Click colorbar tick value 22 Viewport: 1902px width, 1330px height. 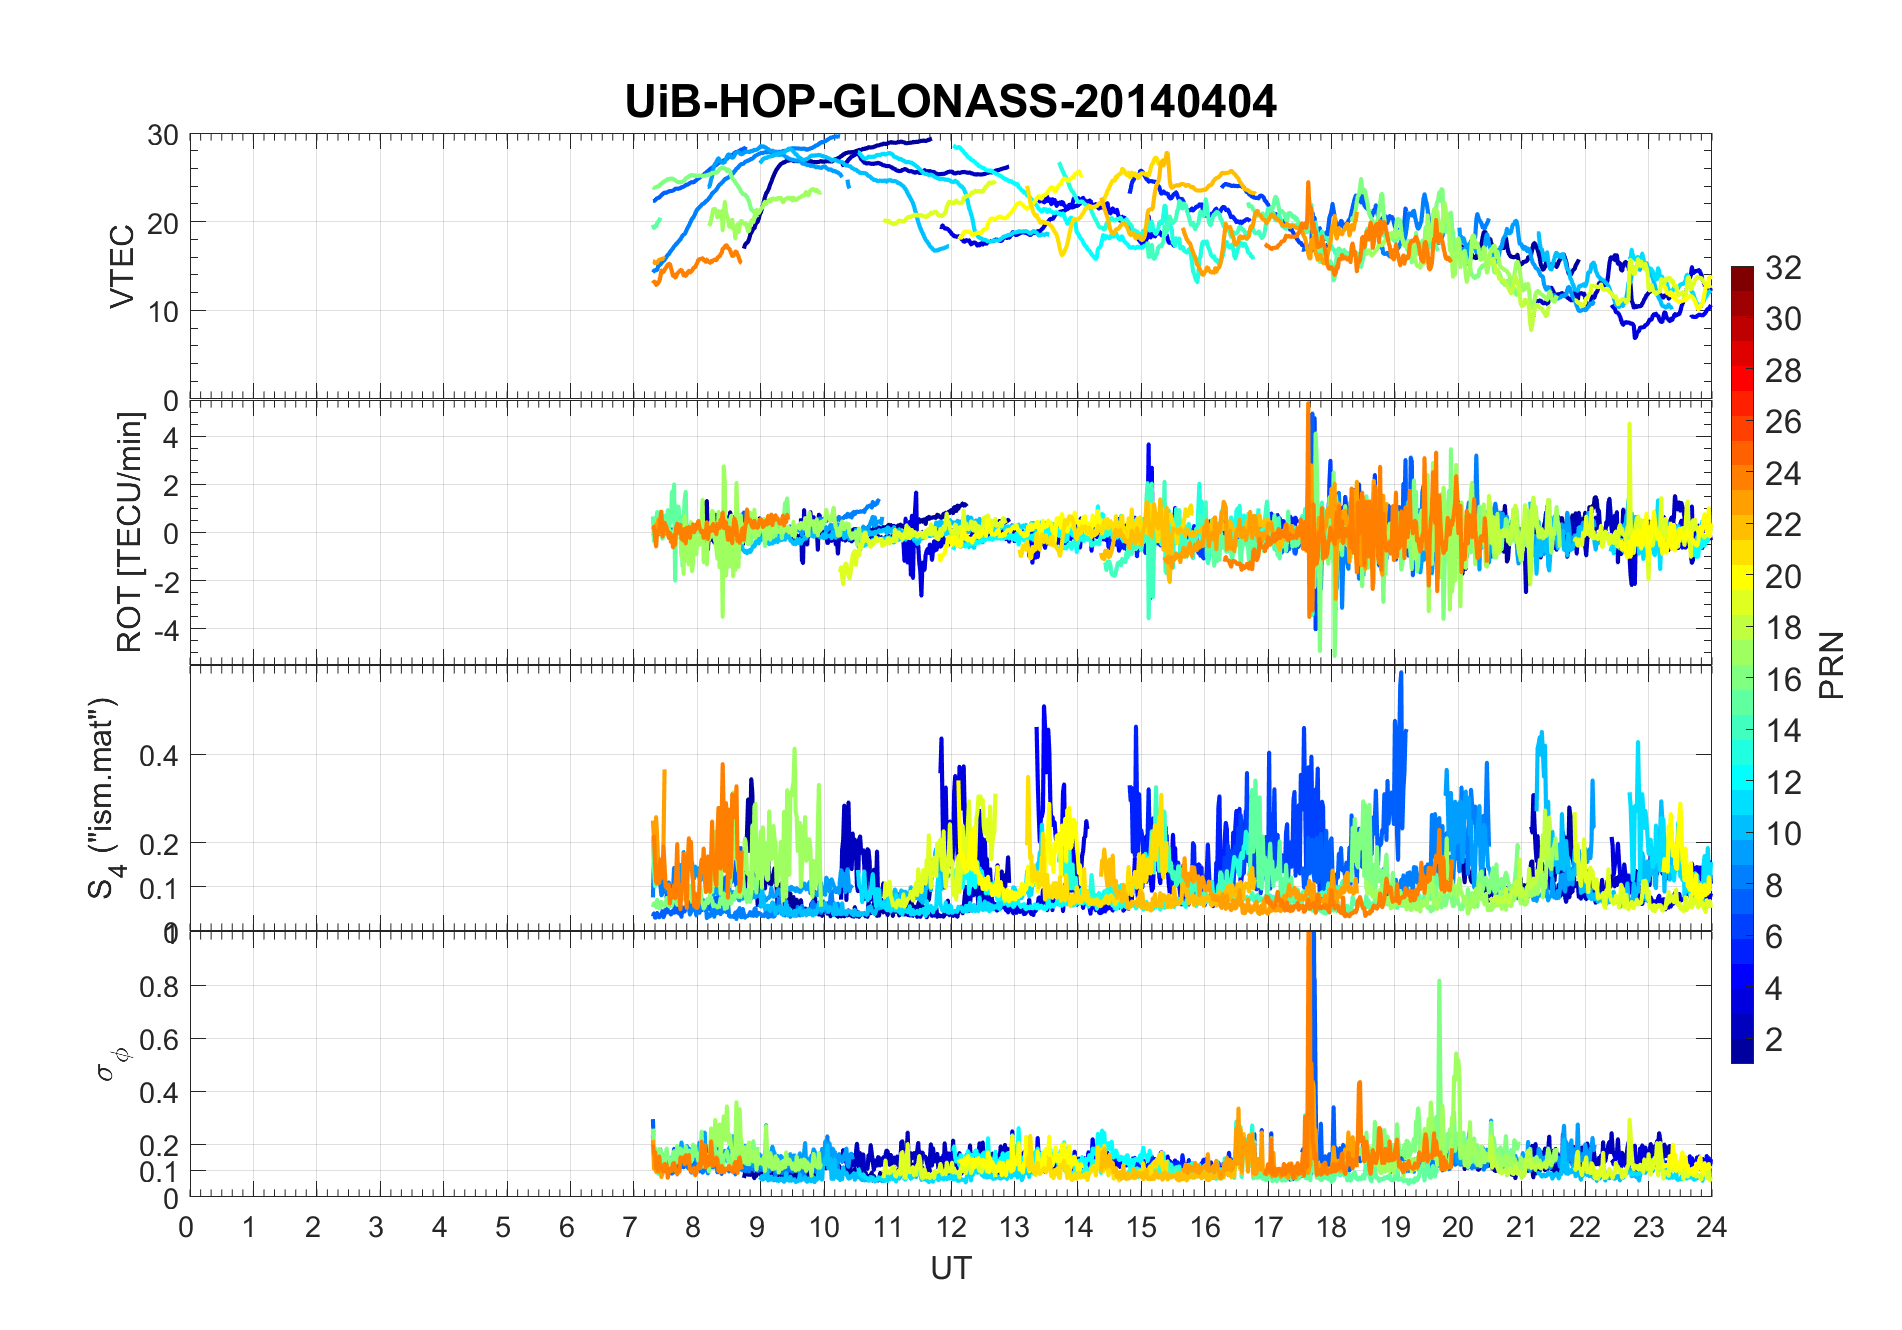[x=1783, y=525]
